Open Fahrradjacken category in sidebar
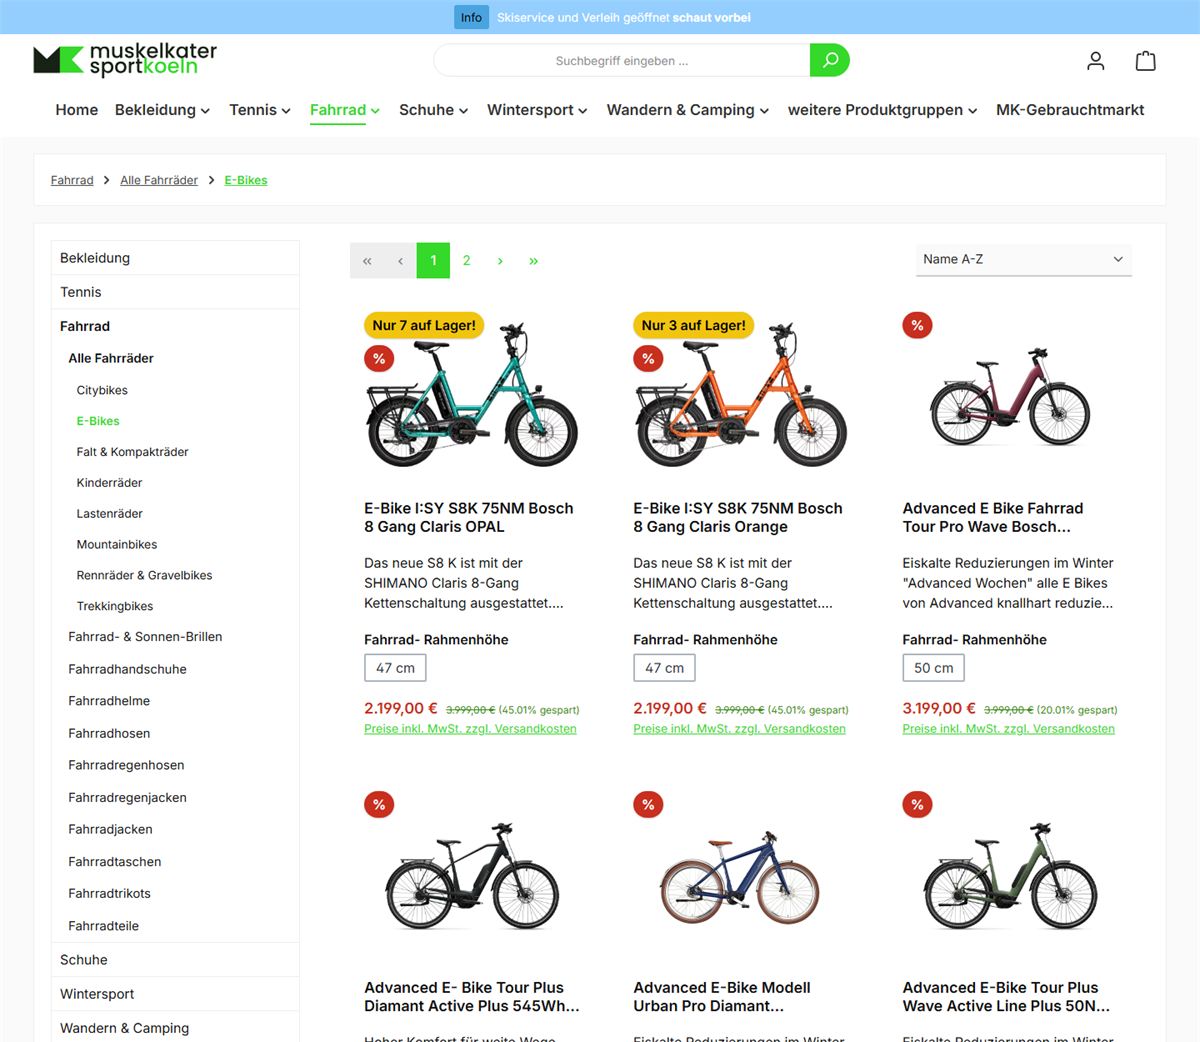This screenshot has height=1042, width=1200. [110, 829]
